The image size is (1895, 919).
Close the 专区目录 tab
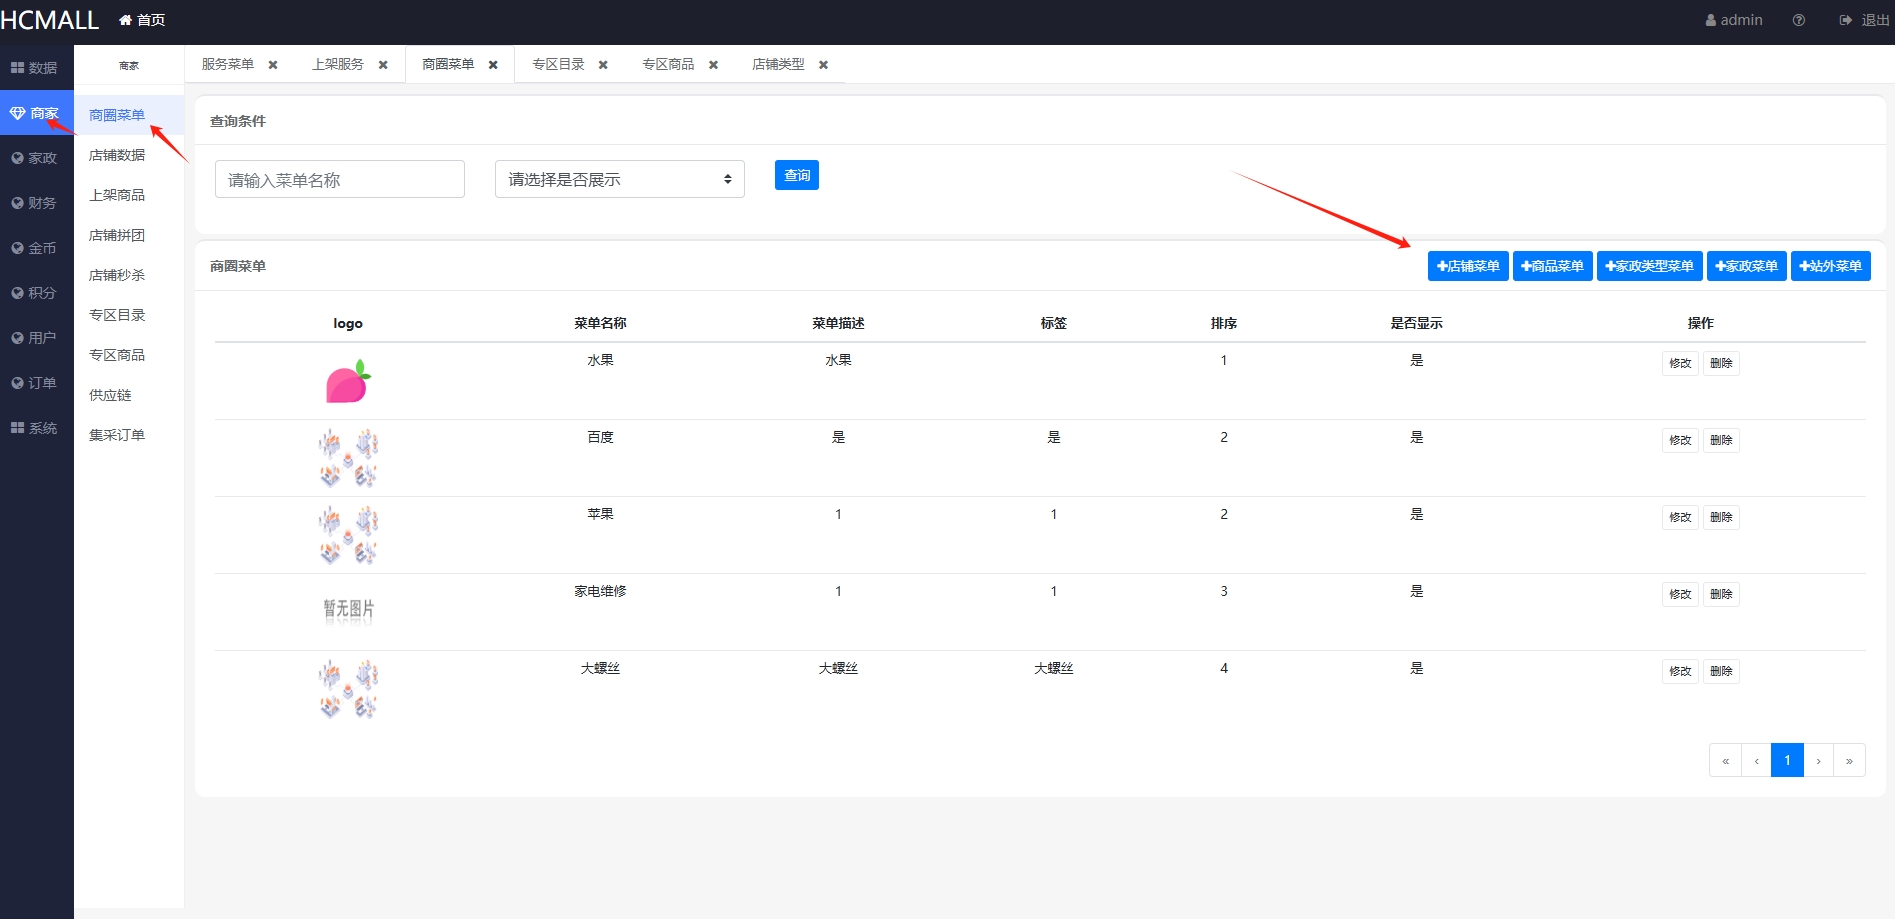coord(603,65)
